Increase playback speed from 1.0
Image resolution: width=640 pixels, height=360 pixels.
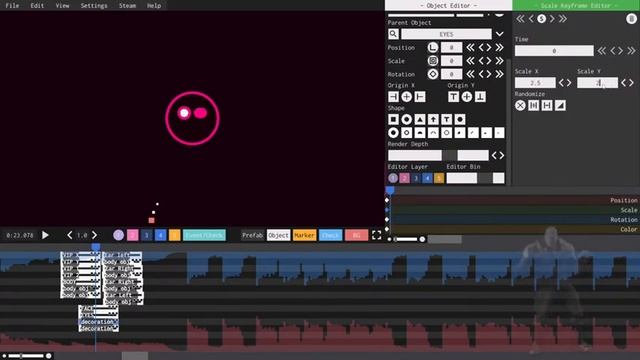(x=94, y=235)
